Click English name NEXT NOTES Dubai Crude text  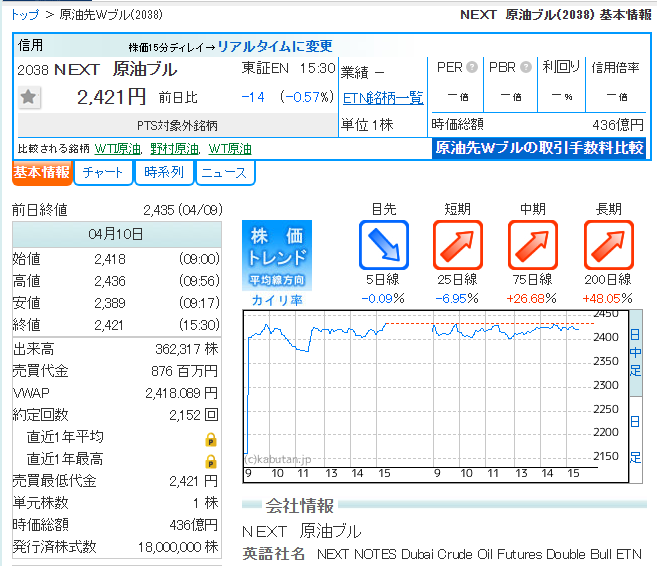[x=479, y=554]
